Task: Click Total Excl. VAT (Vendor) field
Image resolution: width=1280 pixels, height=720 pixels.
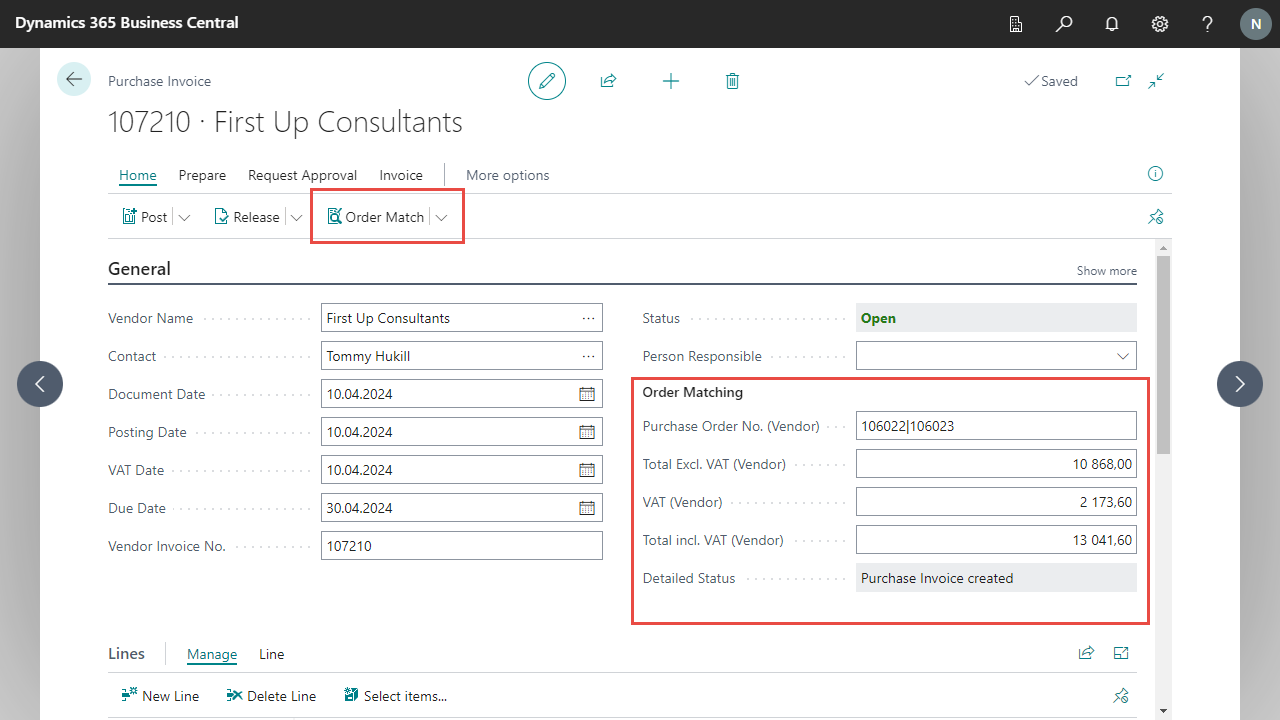Action: [996, 464]
